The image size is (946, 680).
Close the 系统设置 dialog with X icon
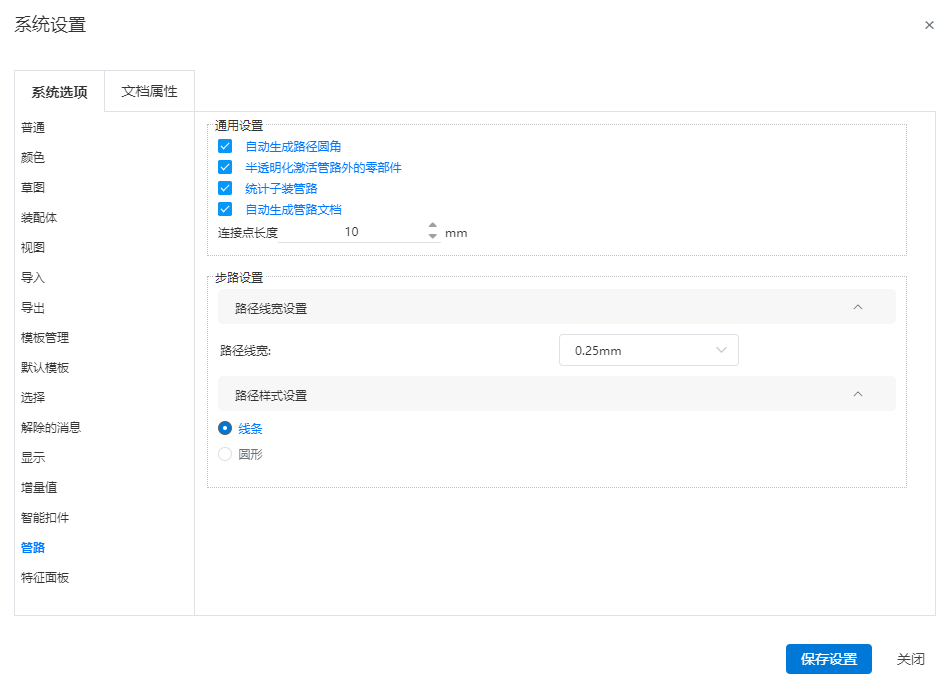tap(929, 26)
